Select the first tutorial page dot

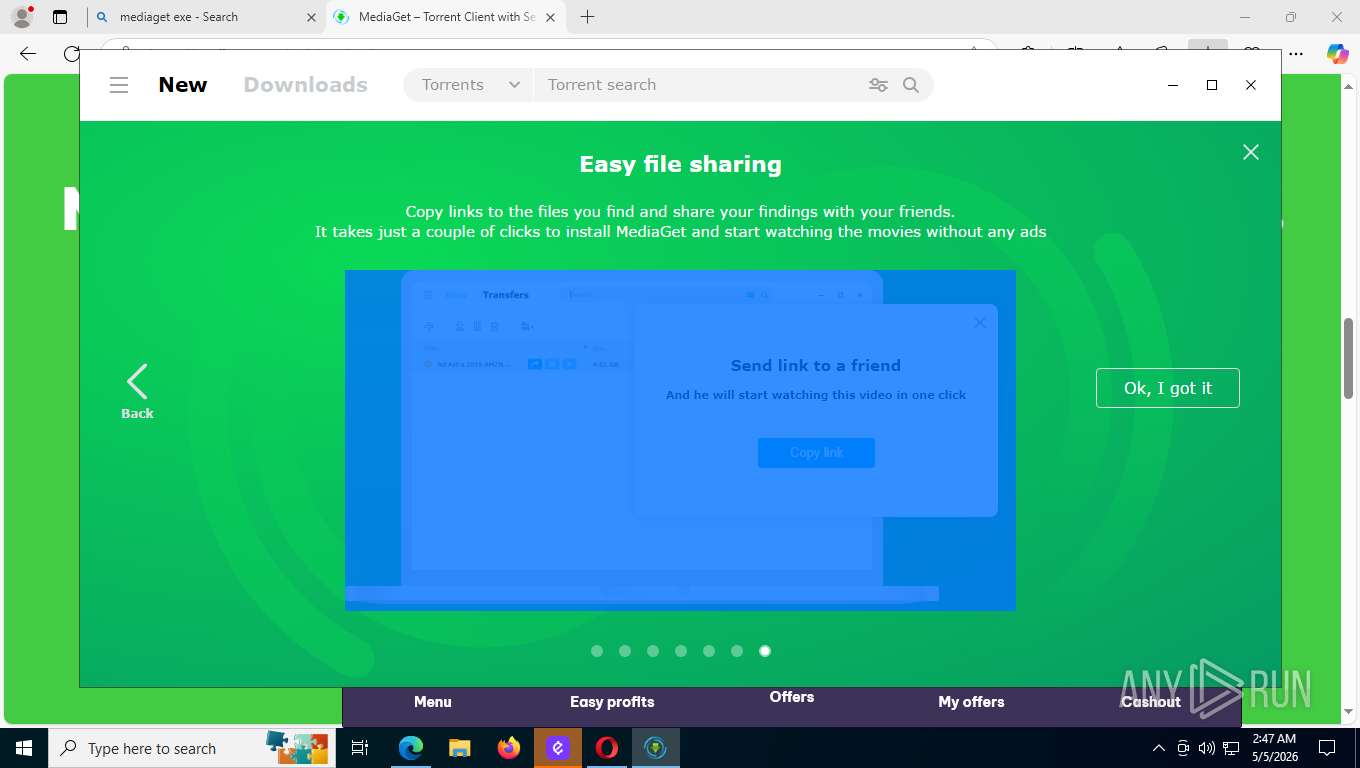597,651
